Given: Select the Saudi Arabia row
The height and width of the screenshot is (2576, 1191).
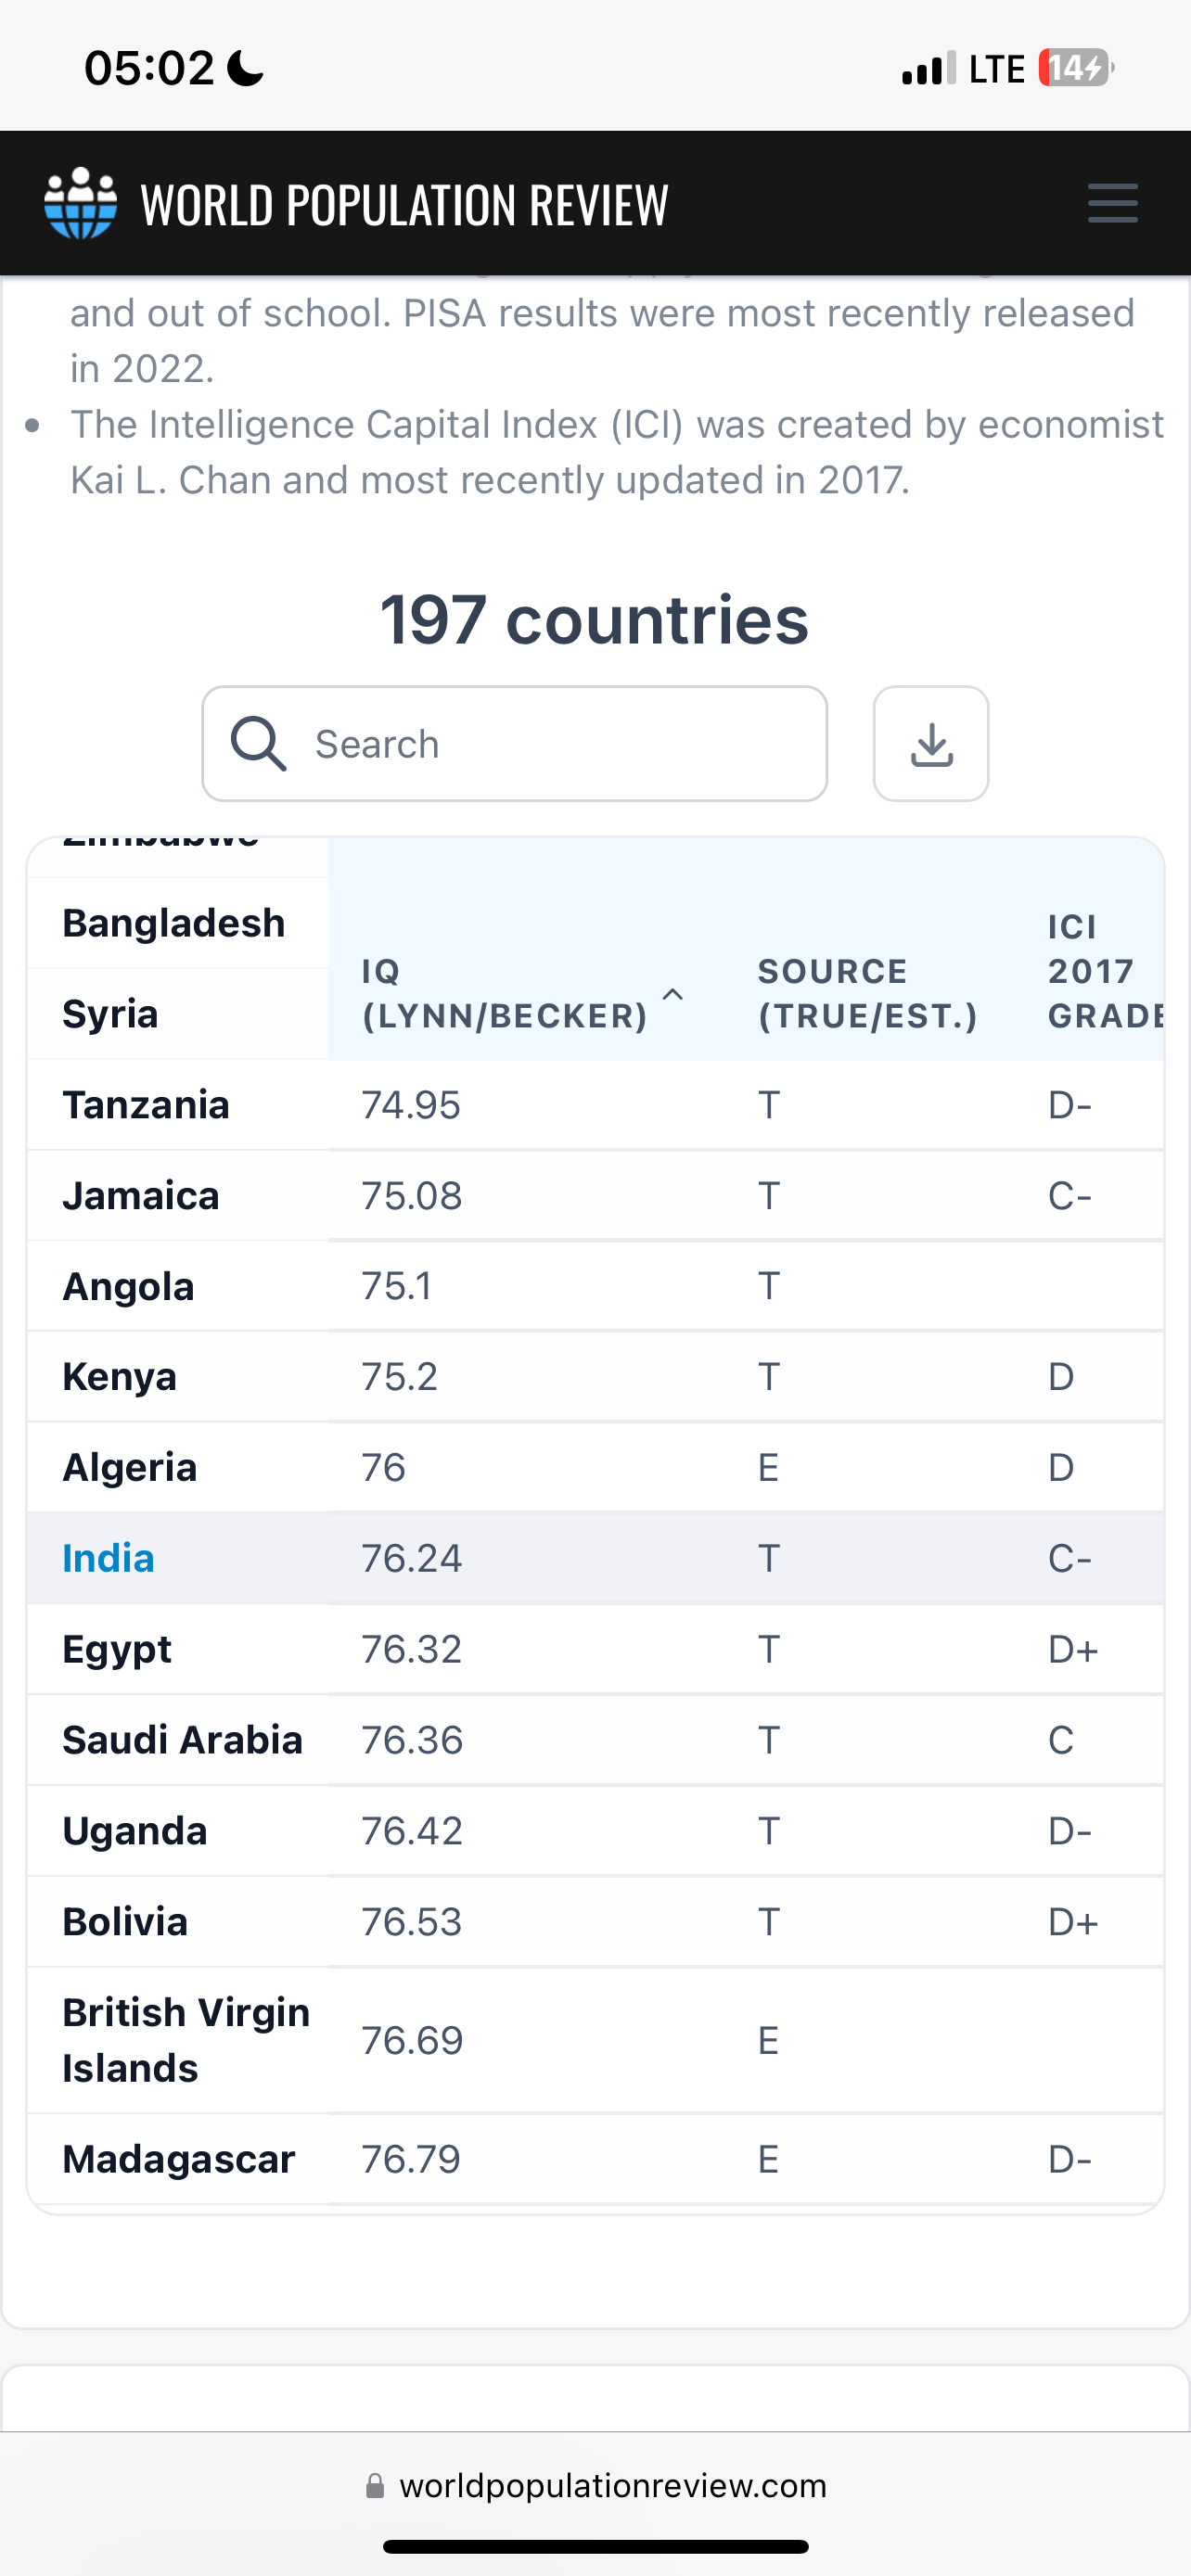Looking at the screenshot, I should coord(595,1740).
